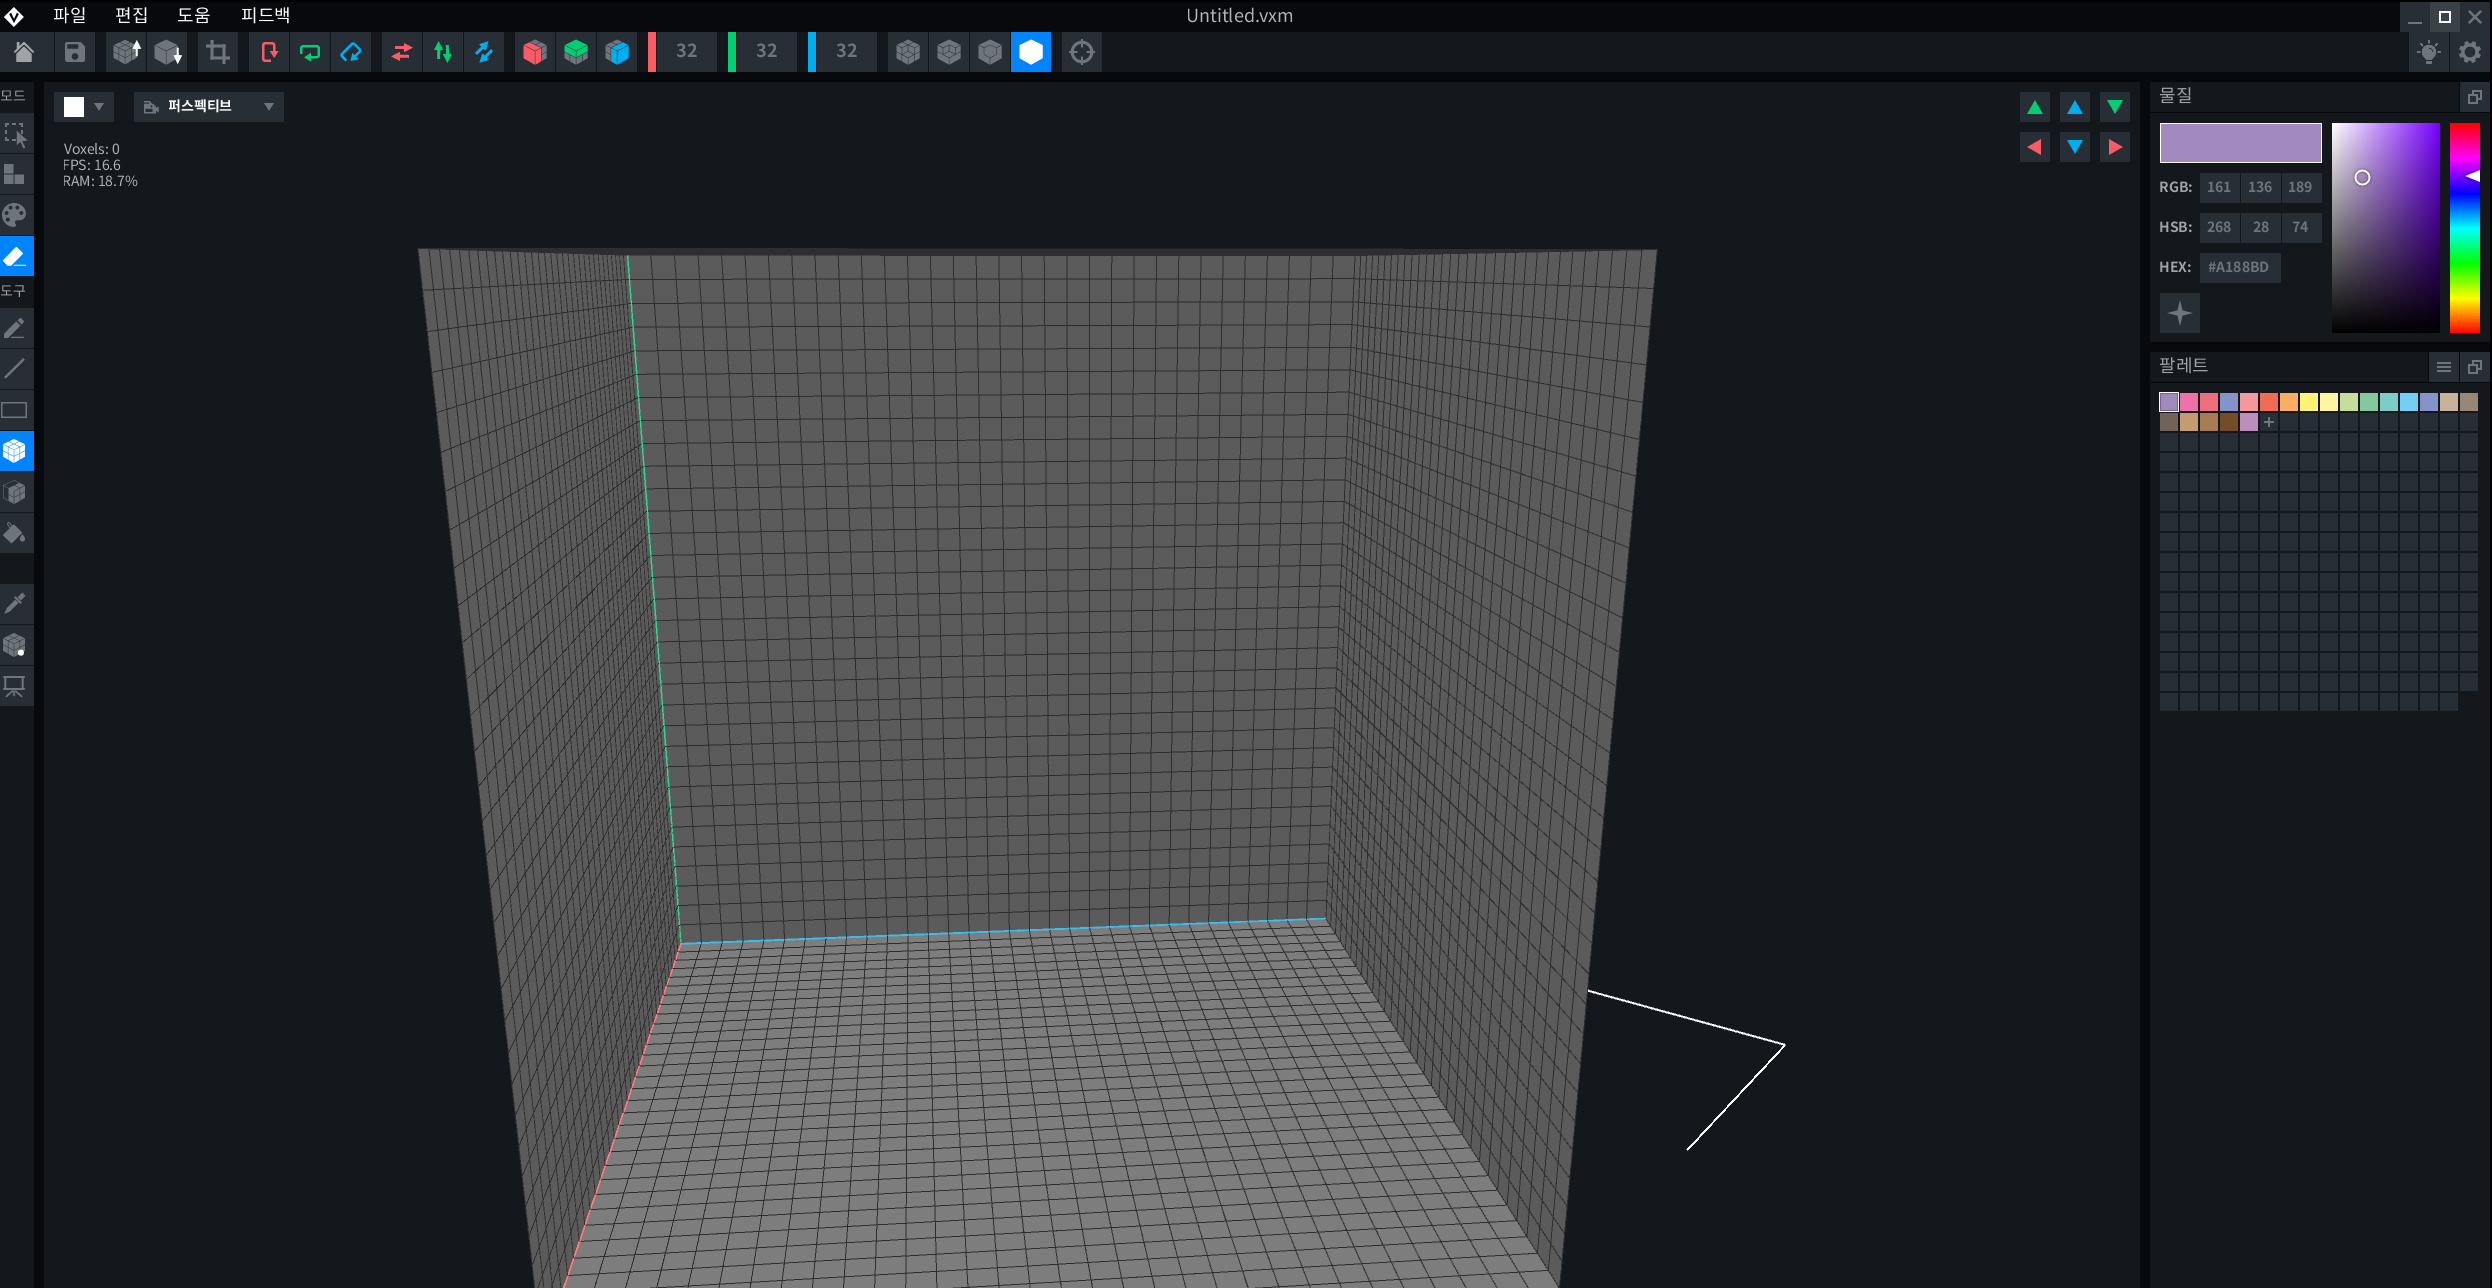Click the save file icon

(74, 52)
